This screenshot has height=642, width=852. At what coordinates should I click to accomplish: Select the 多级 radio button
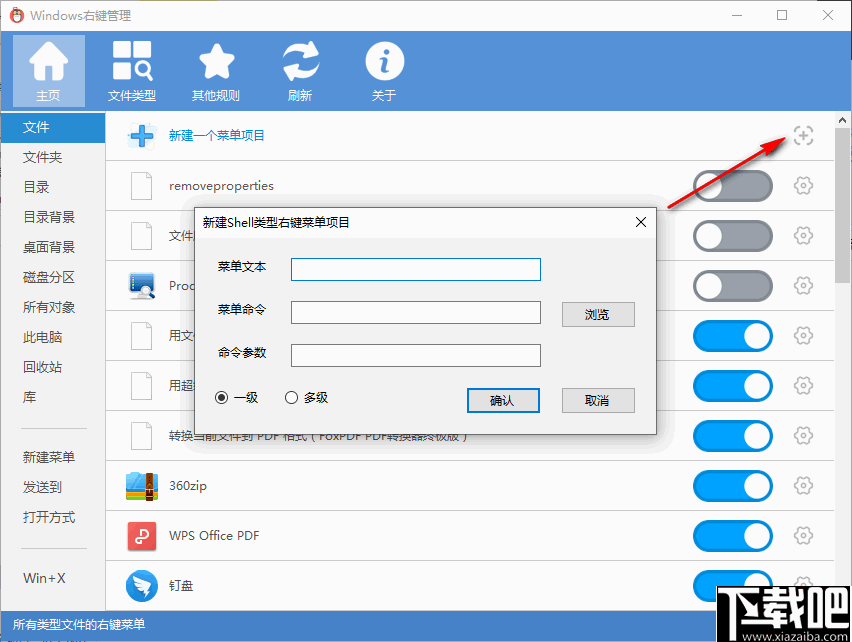point(293,396)
